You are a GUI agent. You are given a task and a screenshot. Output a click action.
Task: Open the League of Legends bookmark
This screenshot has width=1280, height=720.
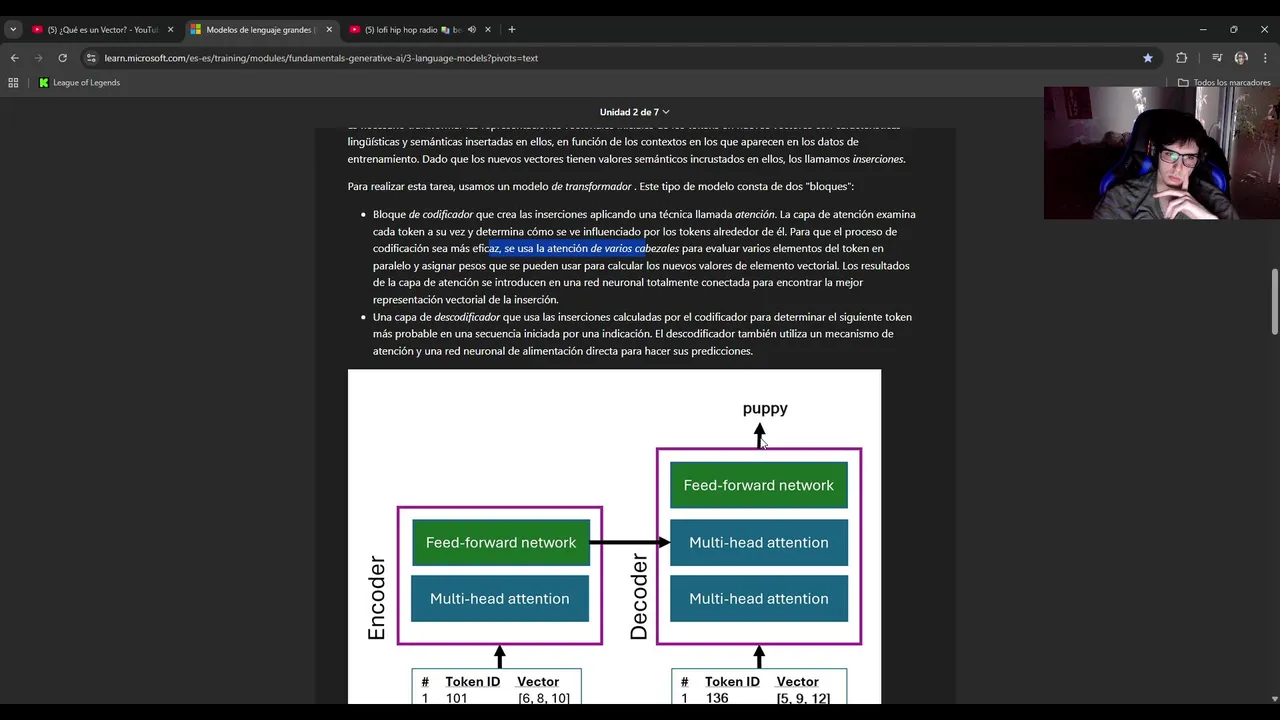point(79,83)
